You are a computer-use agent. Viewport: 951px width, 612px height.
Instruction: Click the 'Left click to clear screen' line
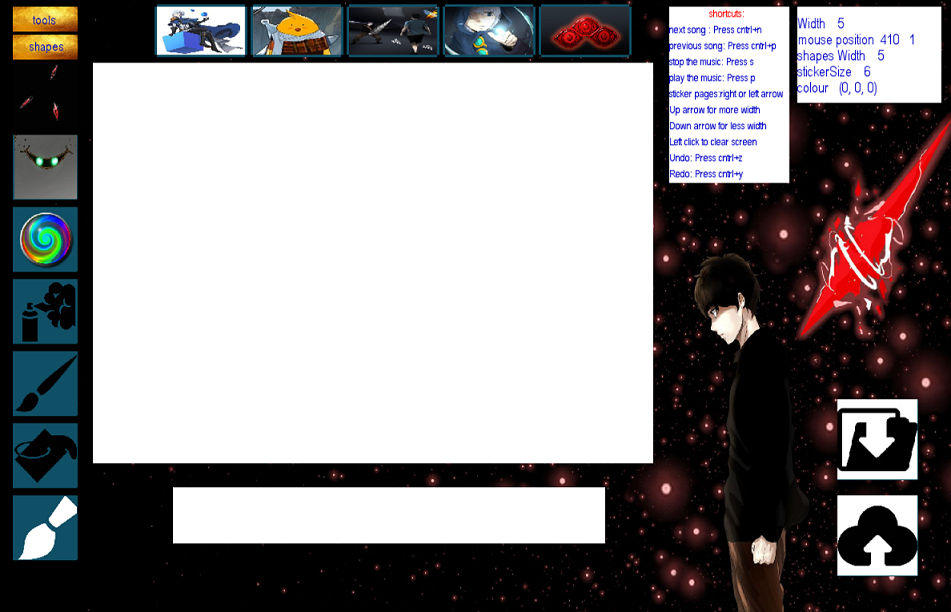coord(713,142)
